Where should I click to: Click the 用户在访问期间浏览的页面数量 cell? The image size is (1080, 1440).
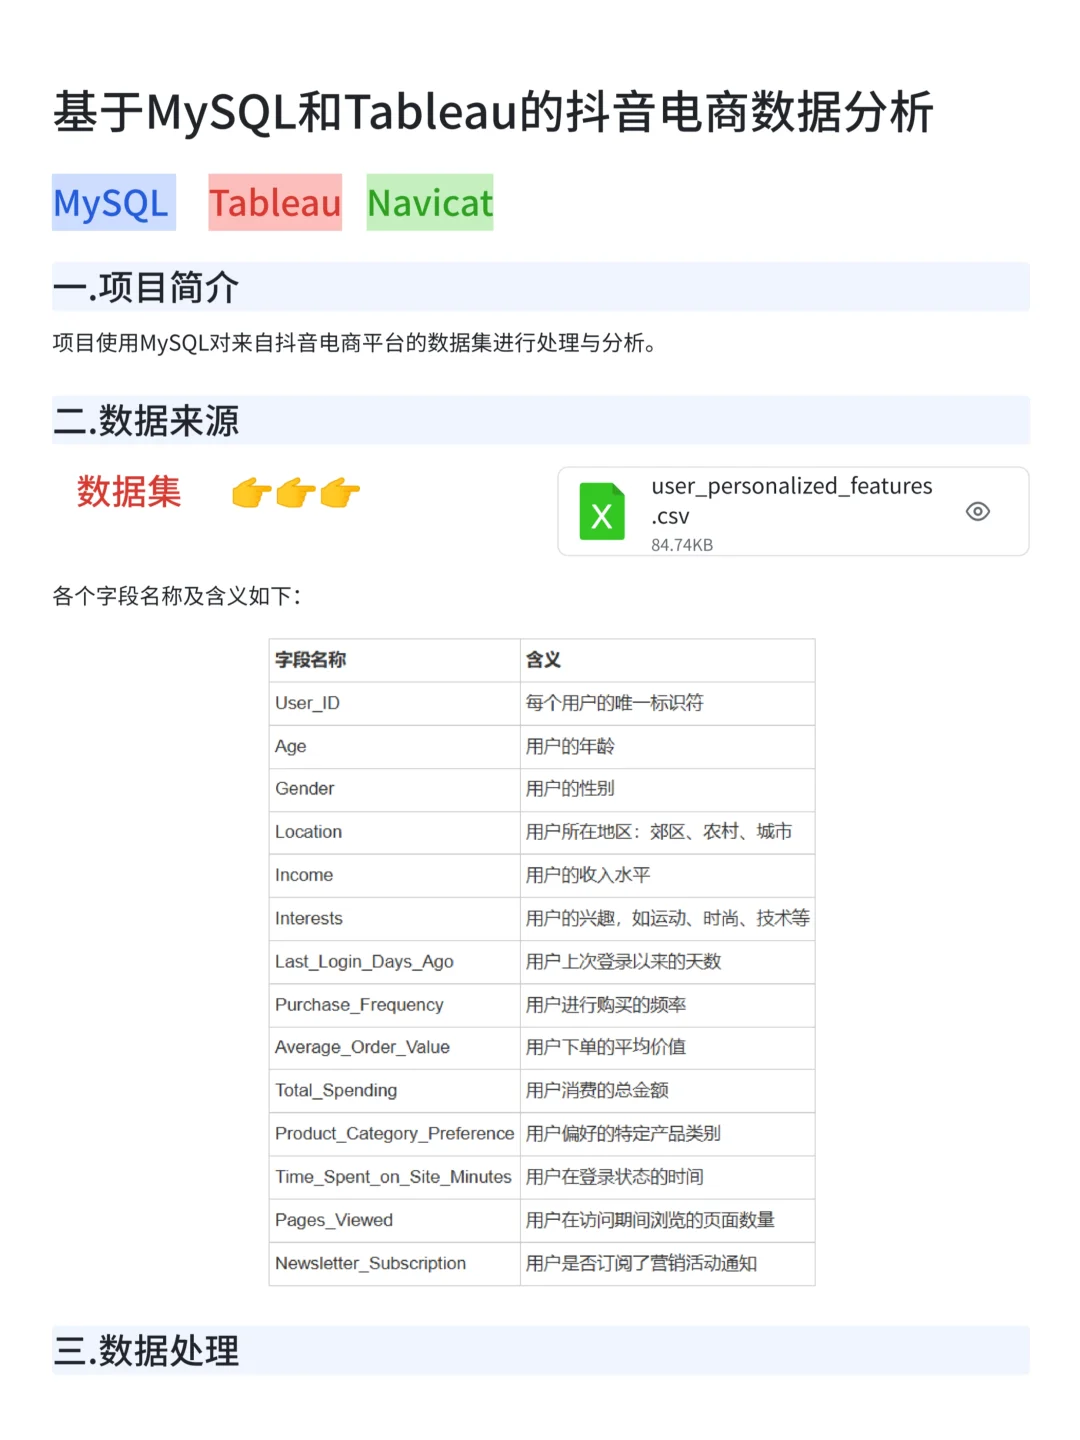(667, 1220)
